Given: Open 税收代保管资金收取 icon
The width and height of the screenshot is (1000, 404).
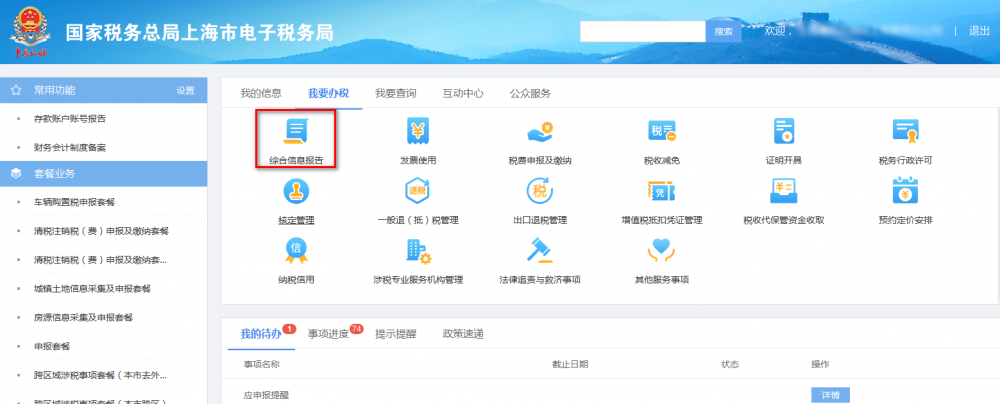Looking at the screenshot, I should pos(783,191).
